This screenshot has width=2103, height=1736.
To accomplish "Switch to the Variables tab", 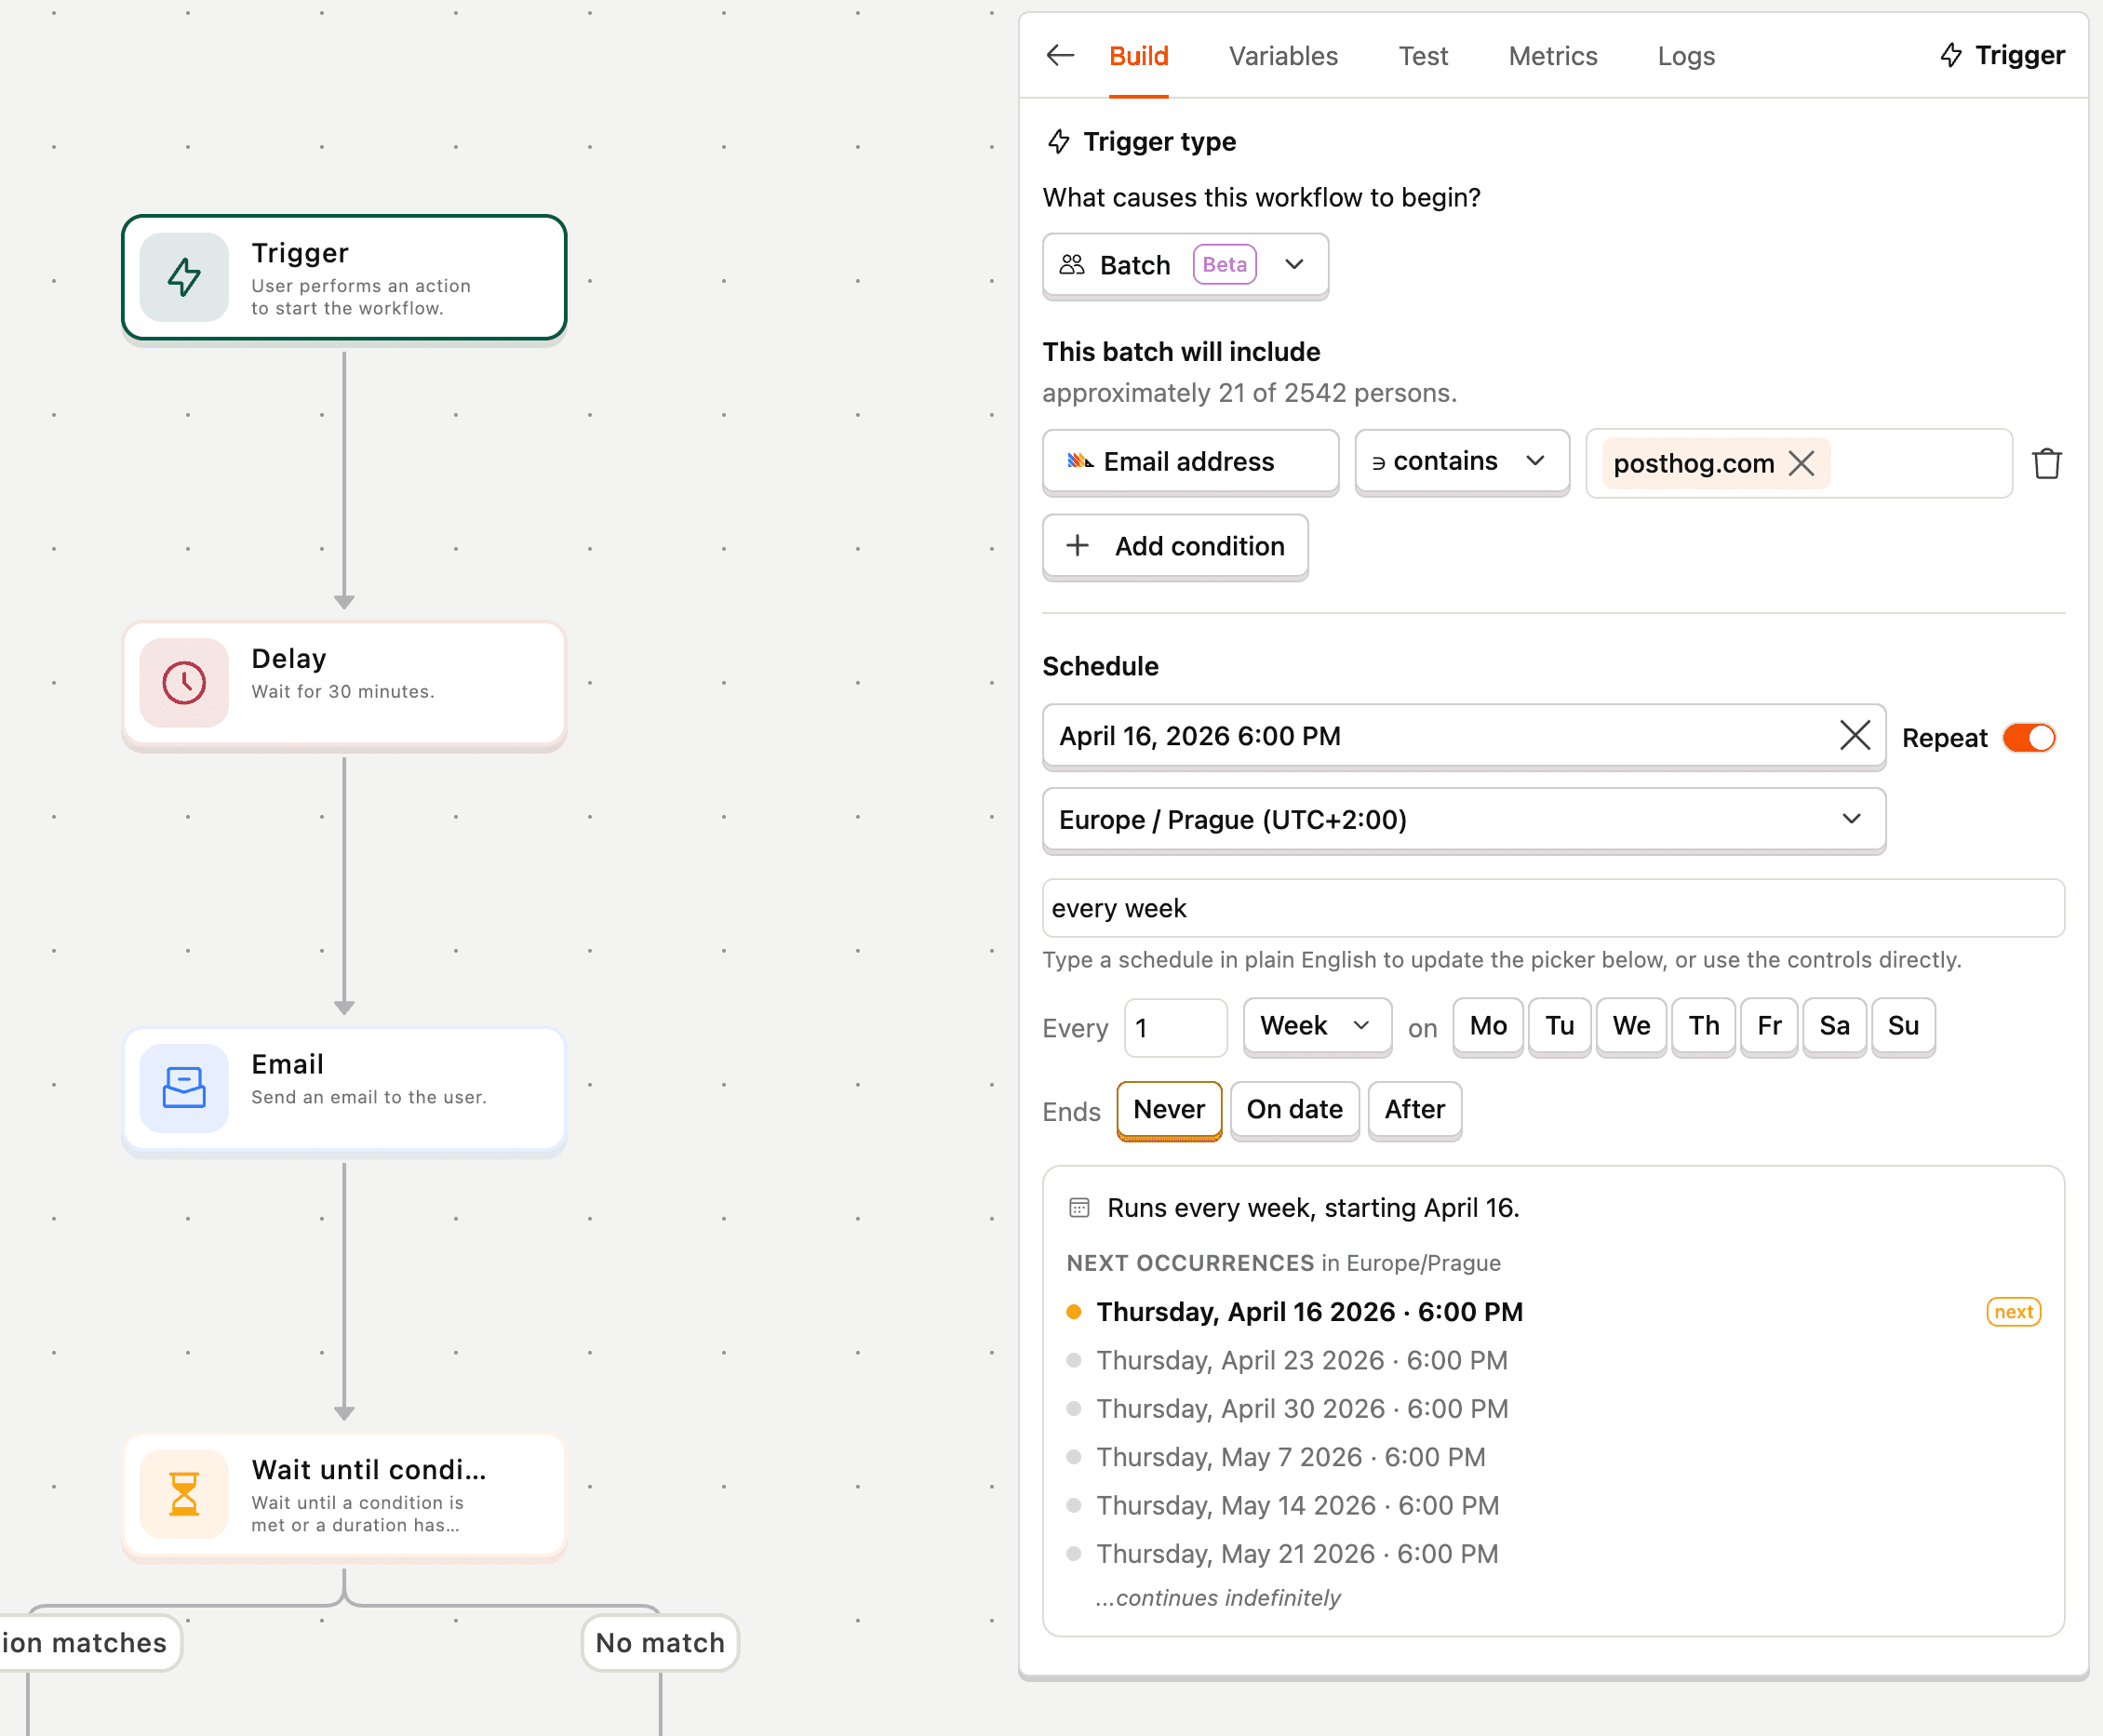I will point(1283,56).
